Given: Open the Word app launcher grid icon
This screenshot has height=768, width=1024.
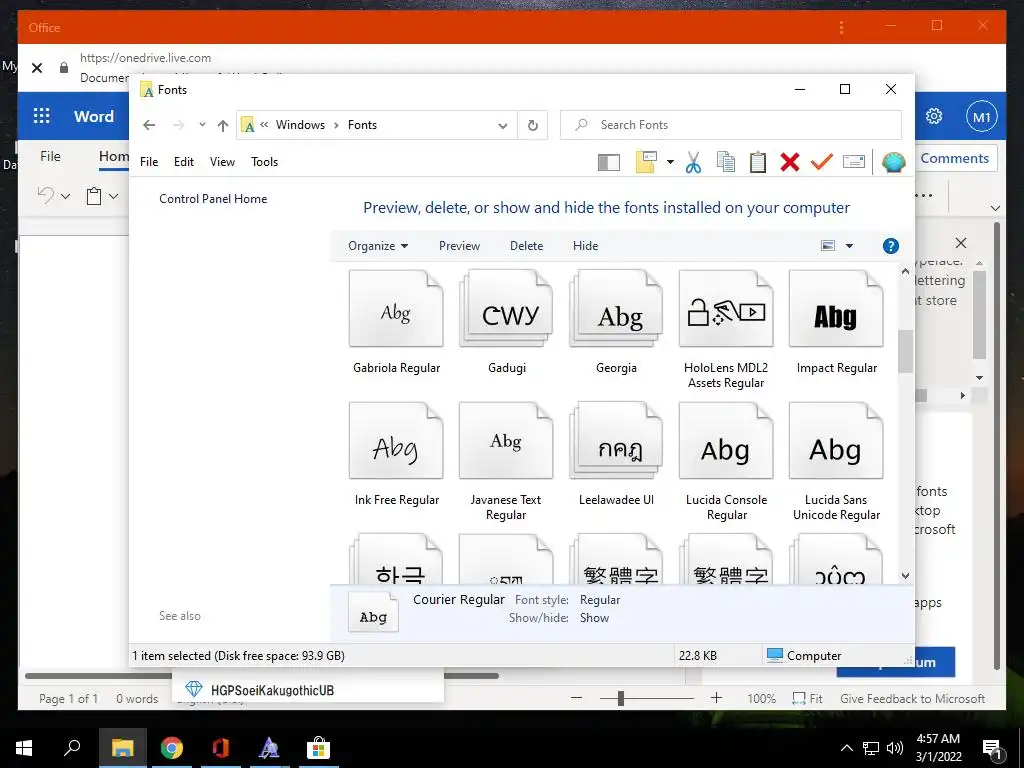Looking at the screenshot, I should tap(42, 116).
